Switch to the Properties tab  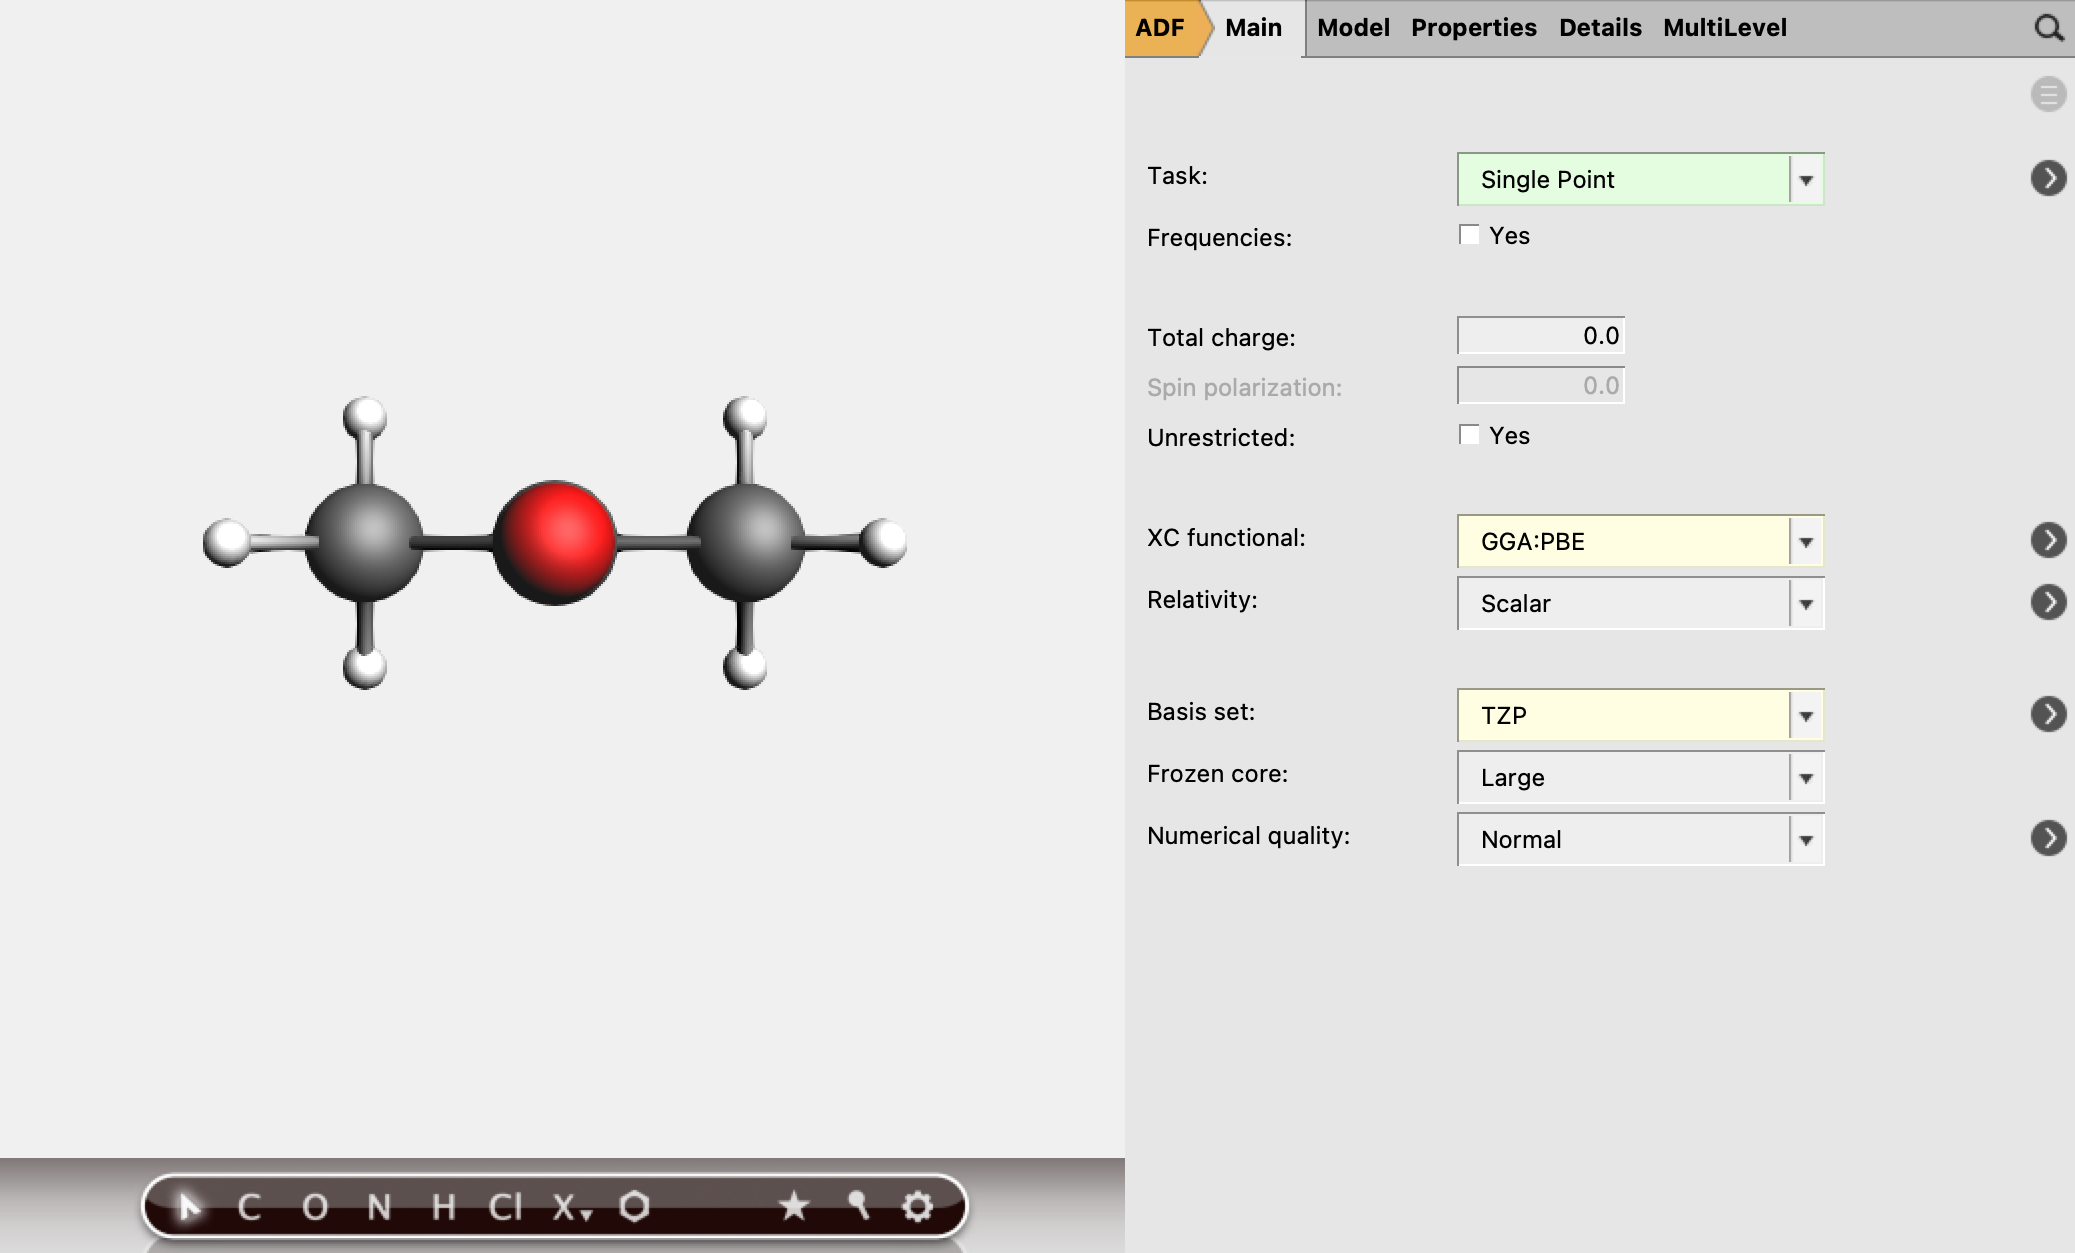tap(1473, 28)
